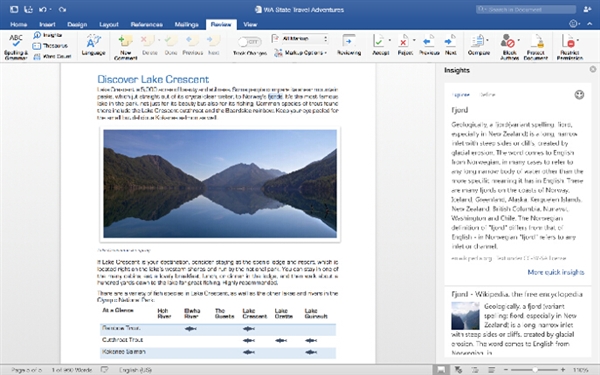Toggle Track Changes switch

249,41
